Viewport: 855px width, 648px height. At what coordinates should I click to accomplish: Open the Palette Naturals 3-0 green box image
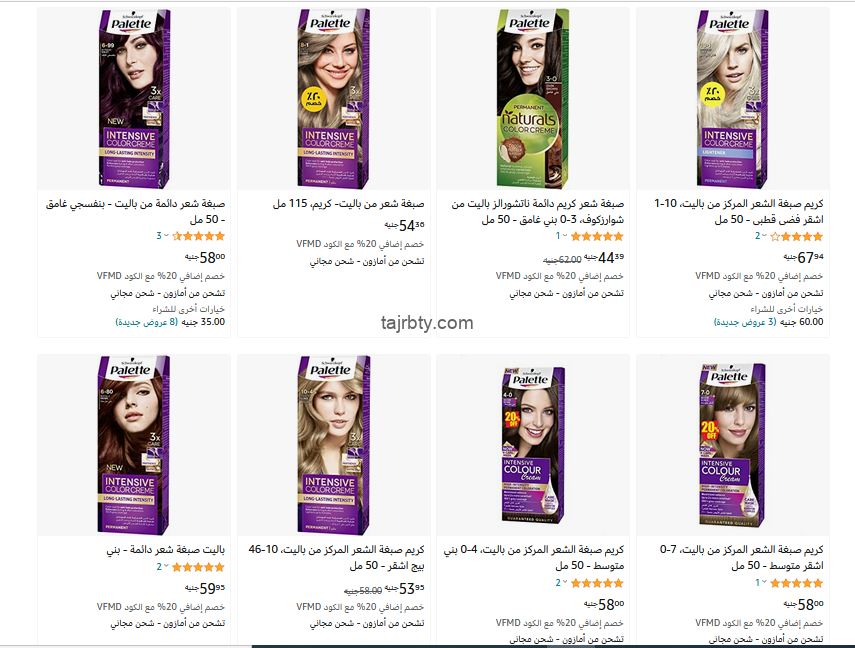[x=533, y=98]
